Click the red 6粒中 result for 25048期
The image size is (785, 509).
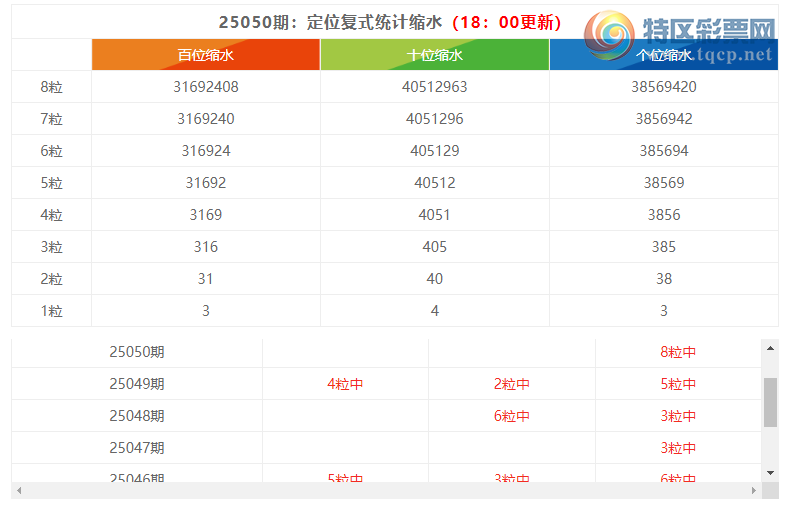tap(511, 416)
